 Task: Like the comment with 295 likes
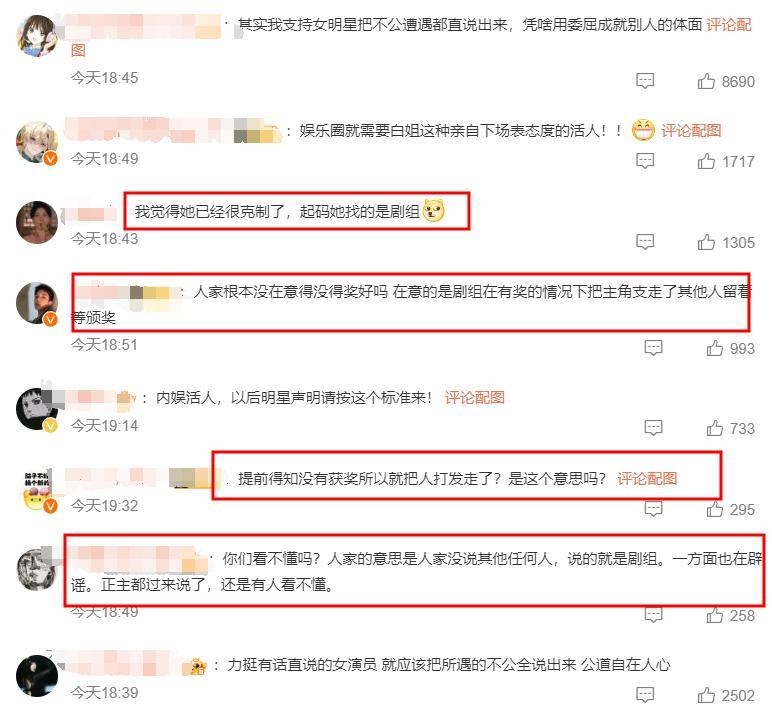714,509
